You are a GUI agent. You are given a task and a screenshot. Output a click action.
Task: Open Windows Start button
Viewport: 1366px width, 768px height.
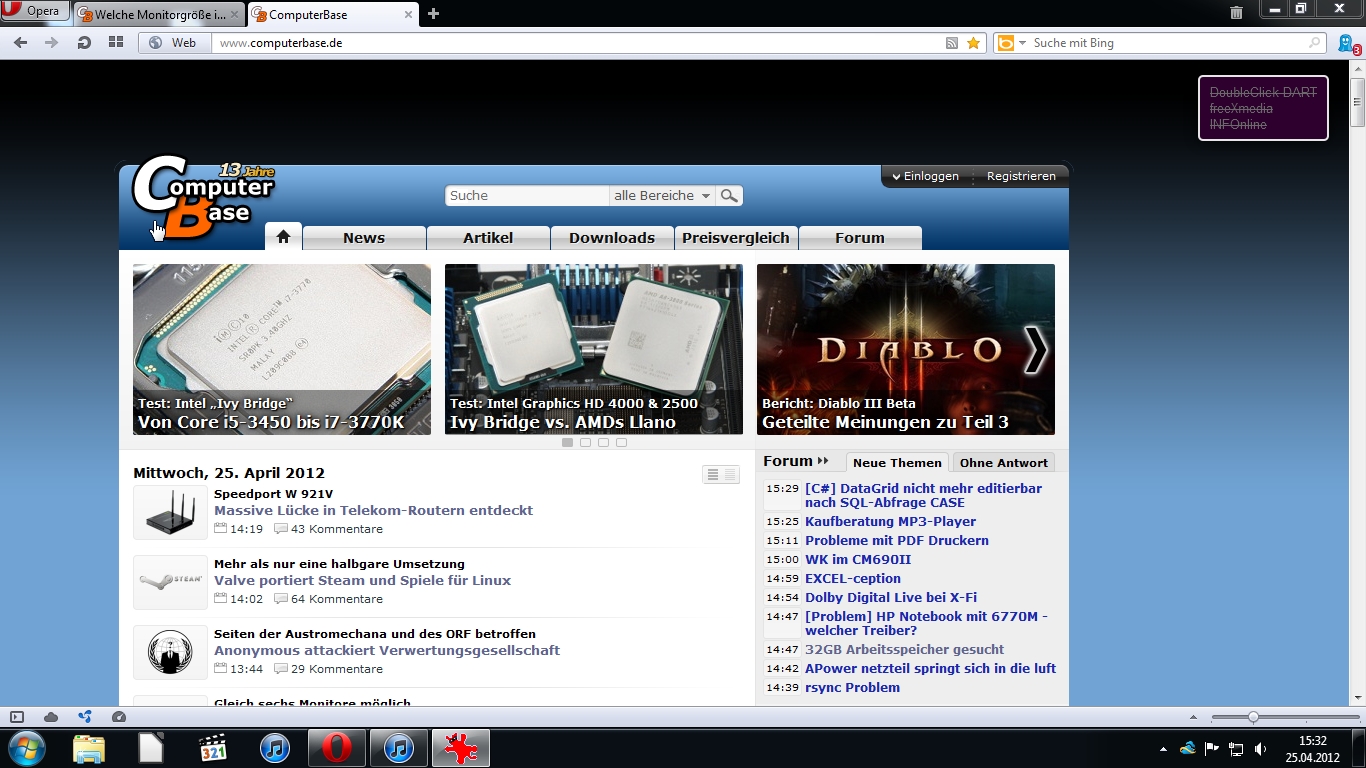[26, 748]
